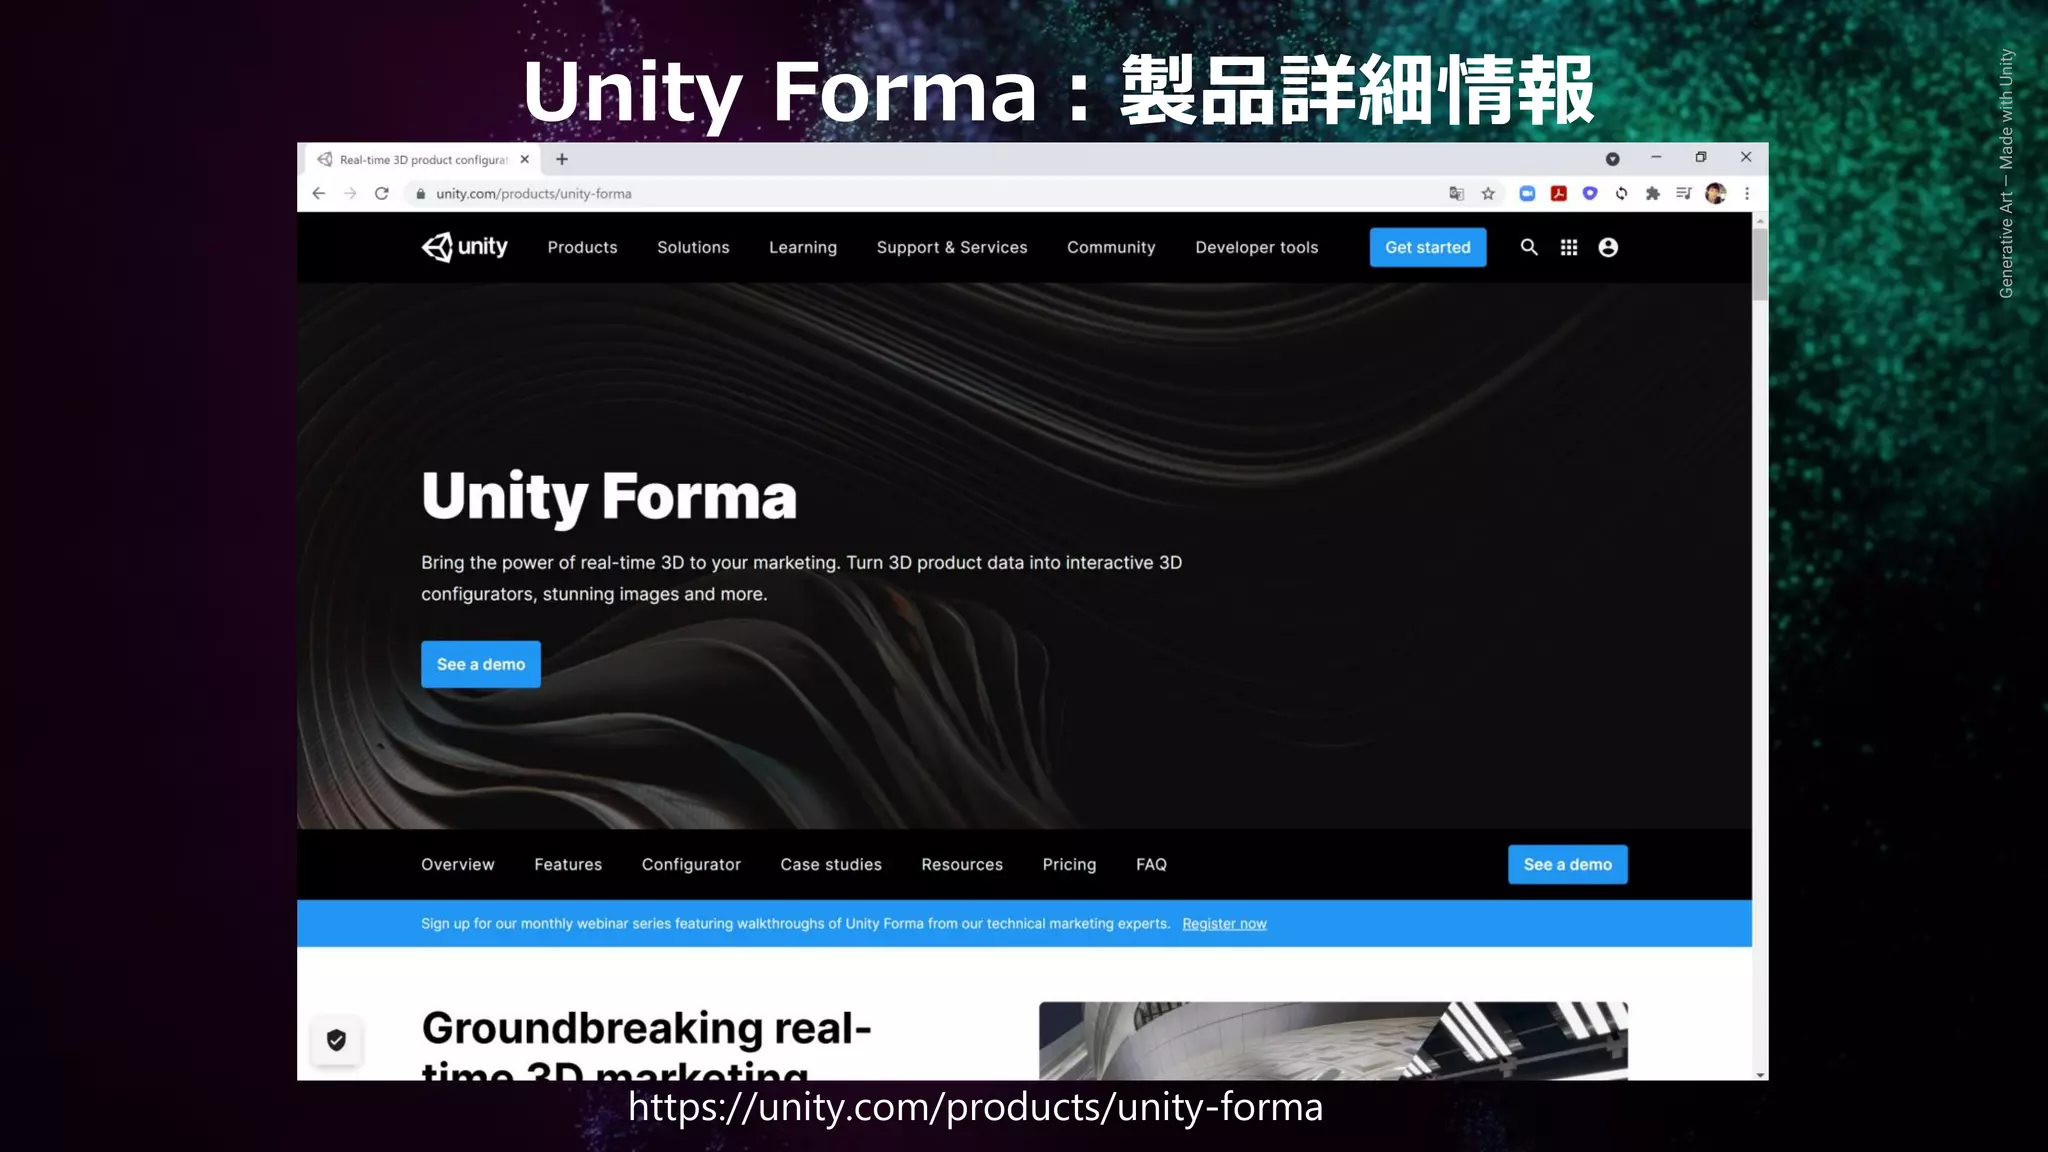
Task: Go to the Case studies section link
Action: click(831, 864)
